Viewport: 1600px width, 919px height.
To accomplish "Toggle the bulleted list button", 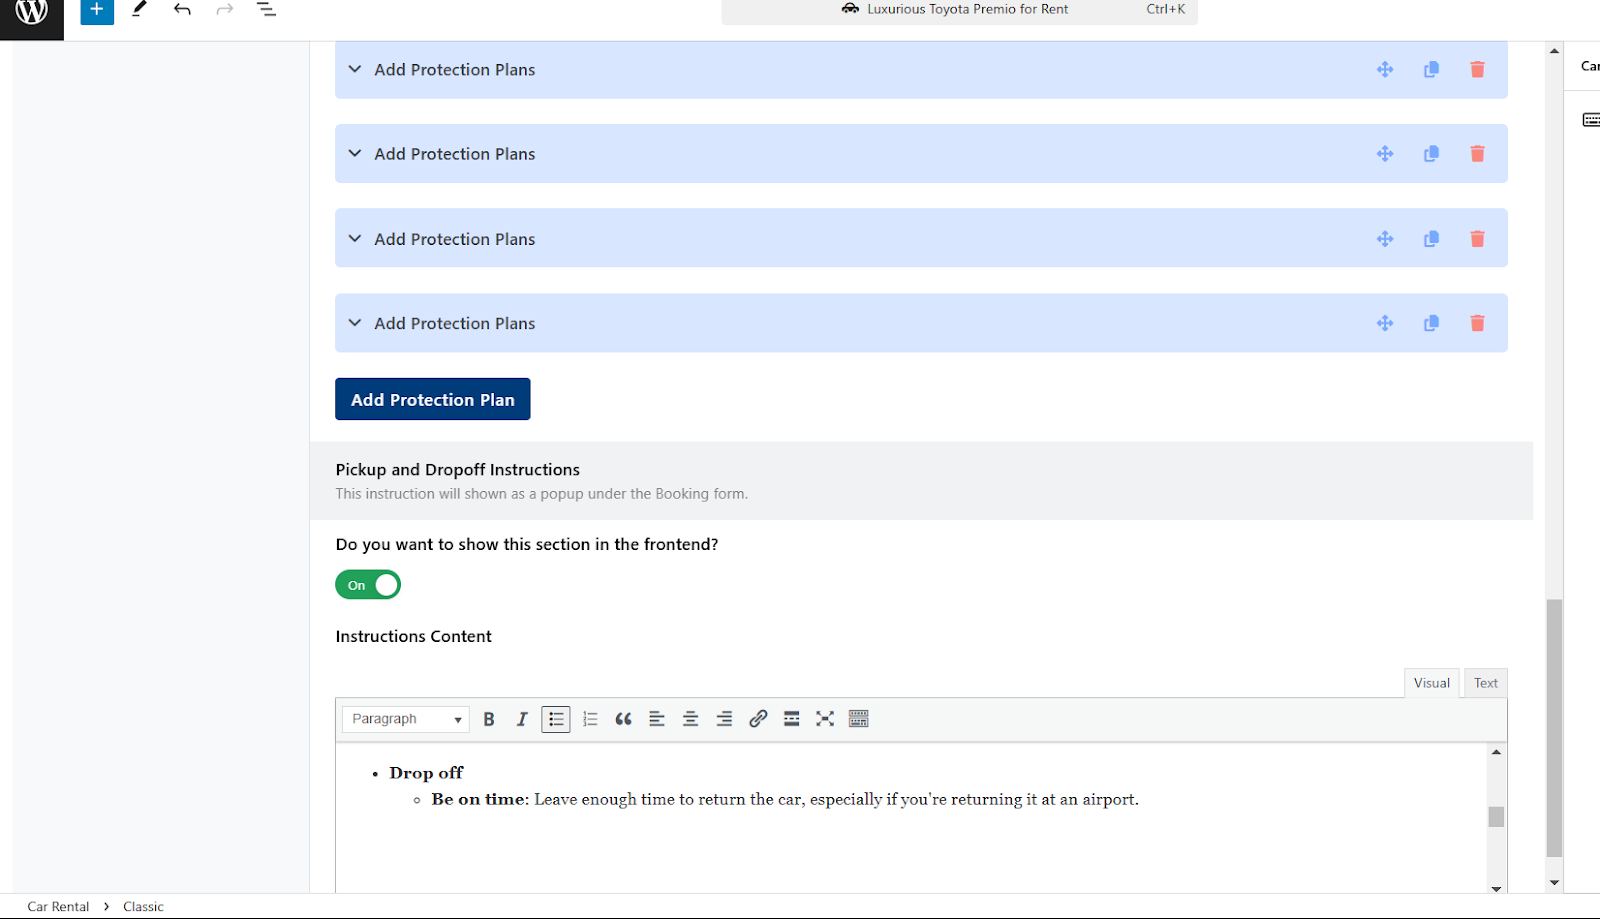I will [556, 719].
